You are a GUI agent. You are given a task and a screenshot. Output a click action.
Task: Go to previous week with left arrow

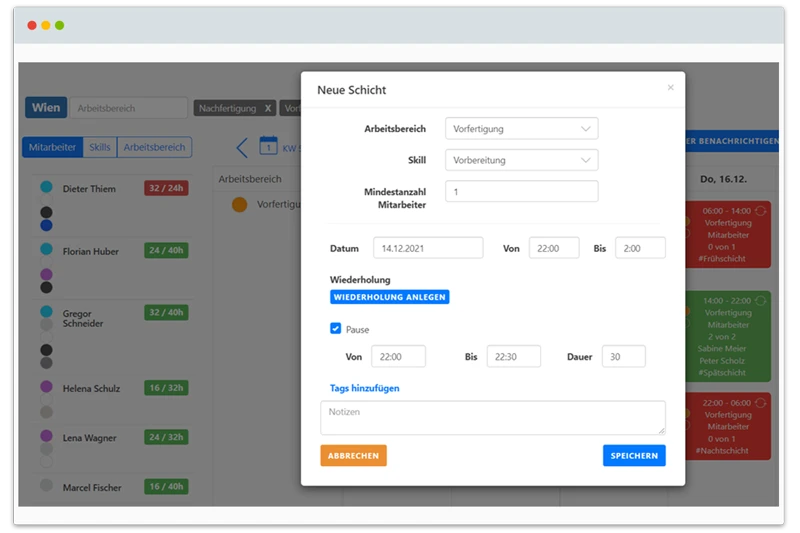click(x=241, y=148)
